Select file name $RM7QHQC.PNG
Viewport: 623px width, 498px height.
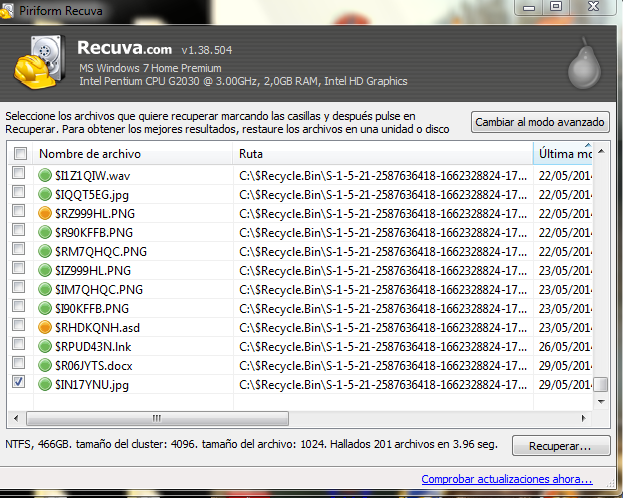(101, 252)
